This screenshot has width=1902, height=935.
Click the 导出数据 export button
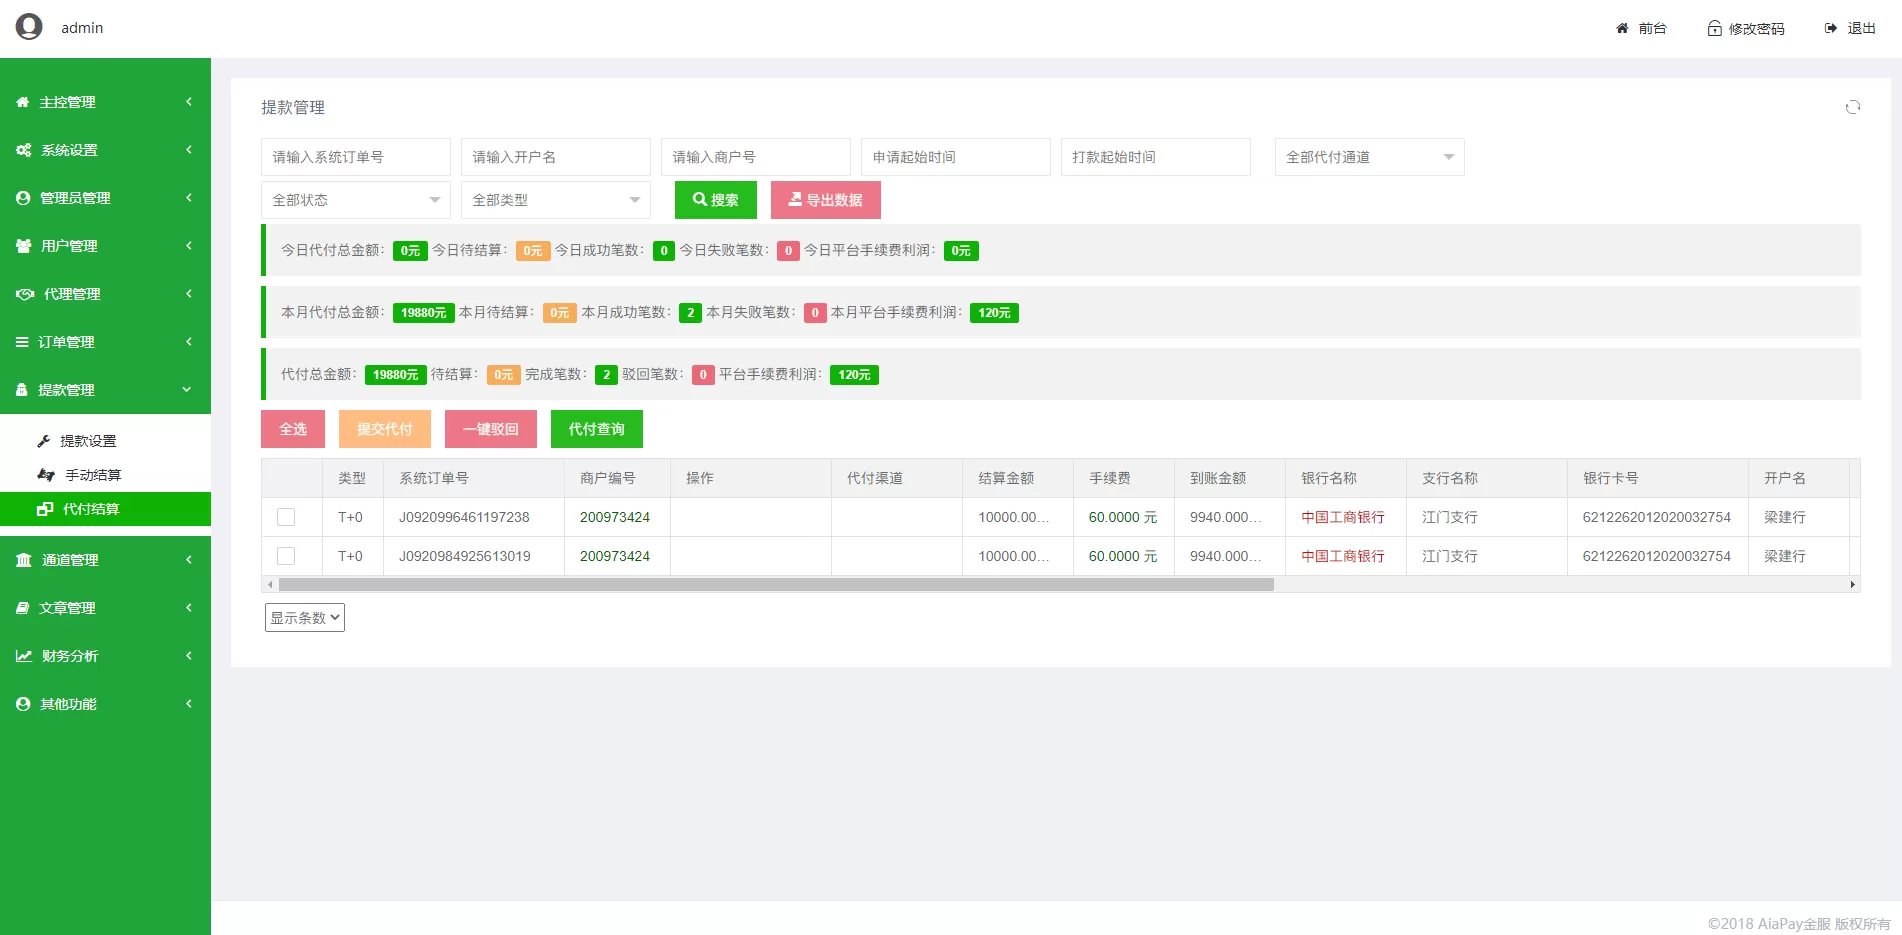(x=825, y=200)
